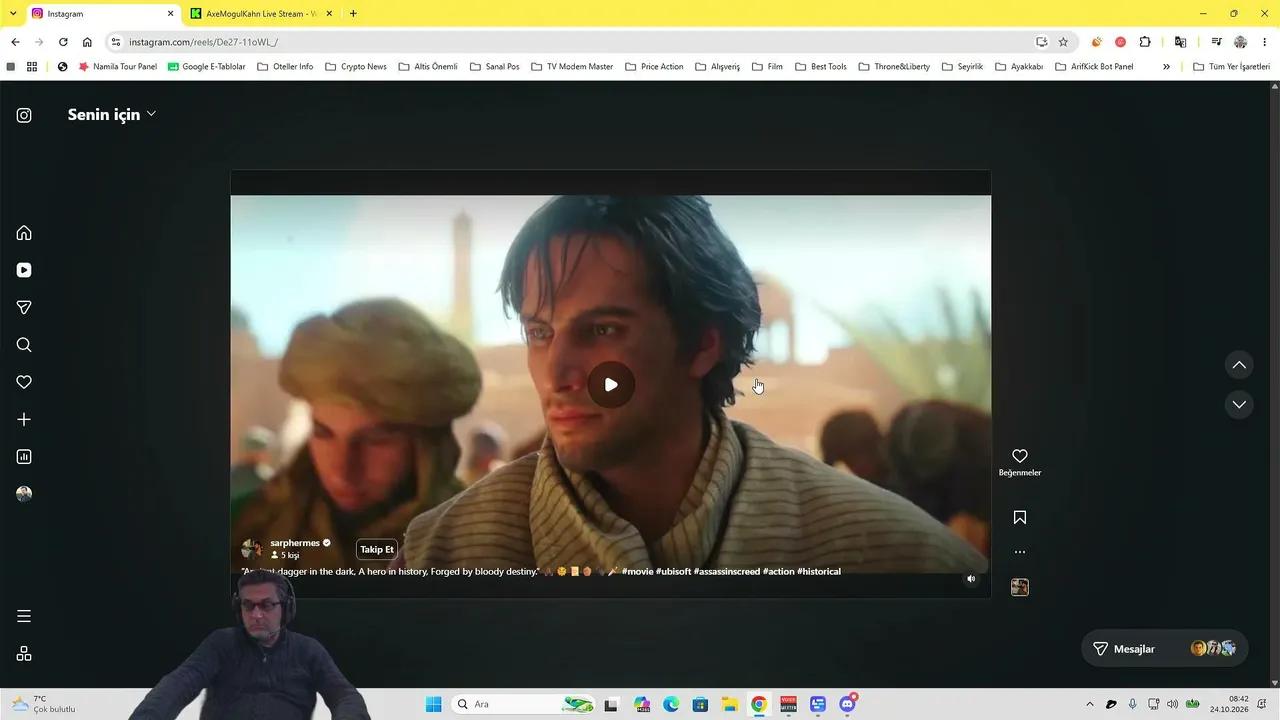Expand the Senin için dropdown
The image size is (1280, 720).
click(111, 114)
